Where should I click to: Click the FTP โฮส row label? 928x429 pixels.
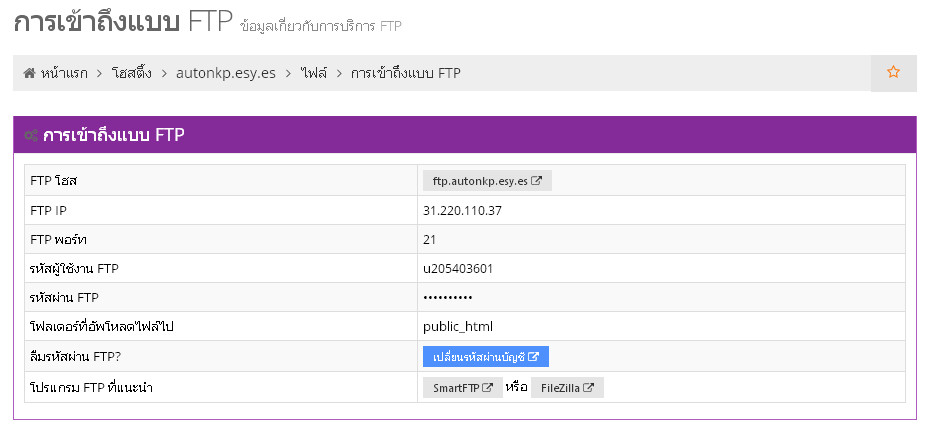54,181
